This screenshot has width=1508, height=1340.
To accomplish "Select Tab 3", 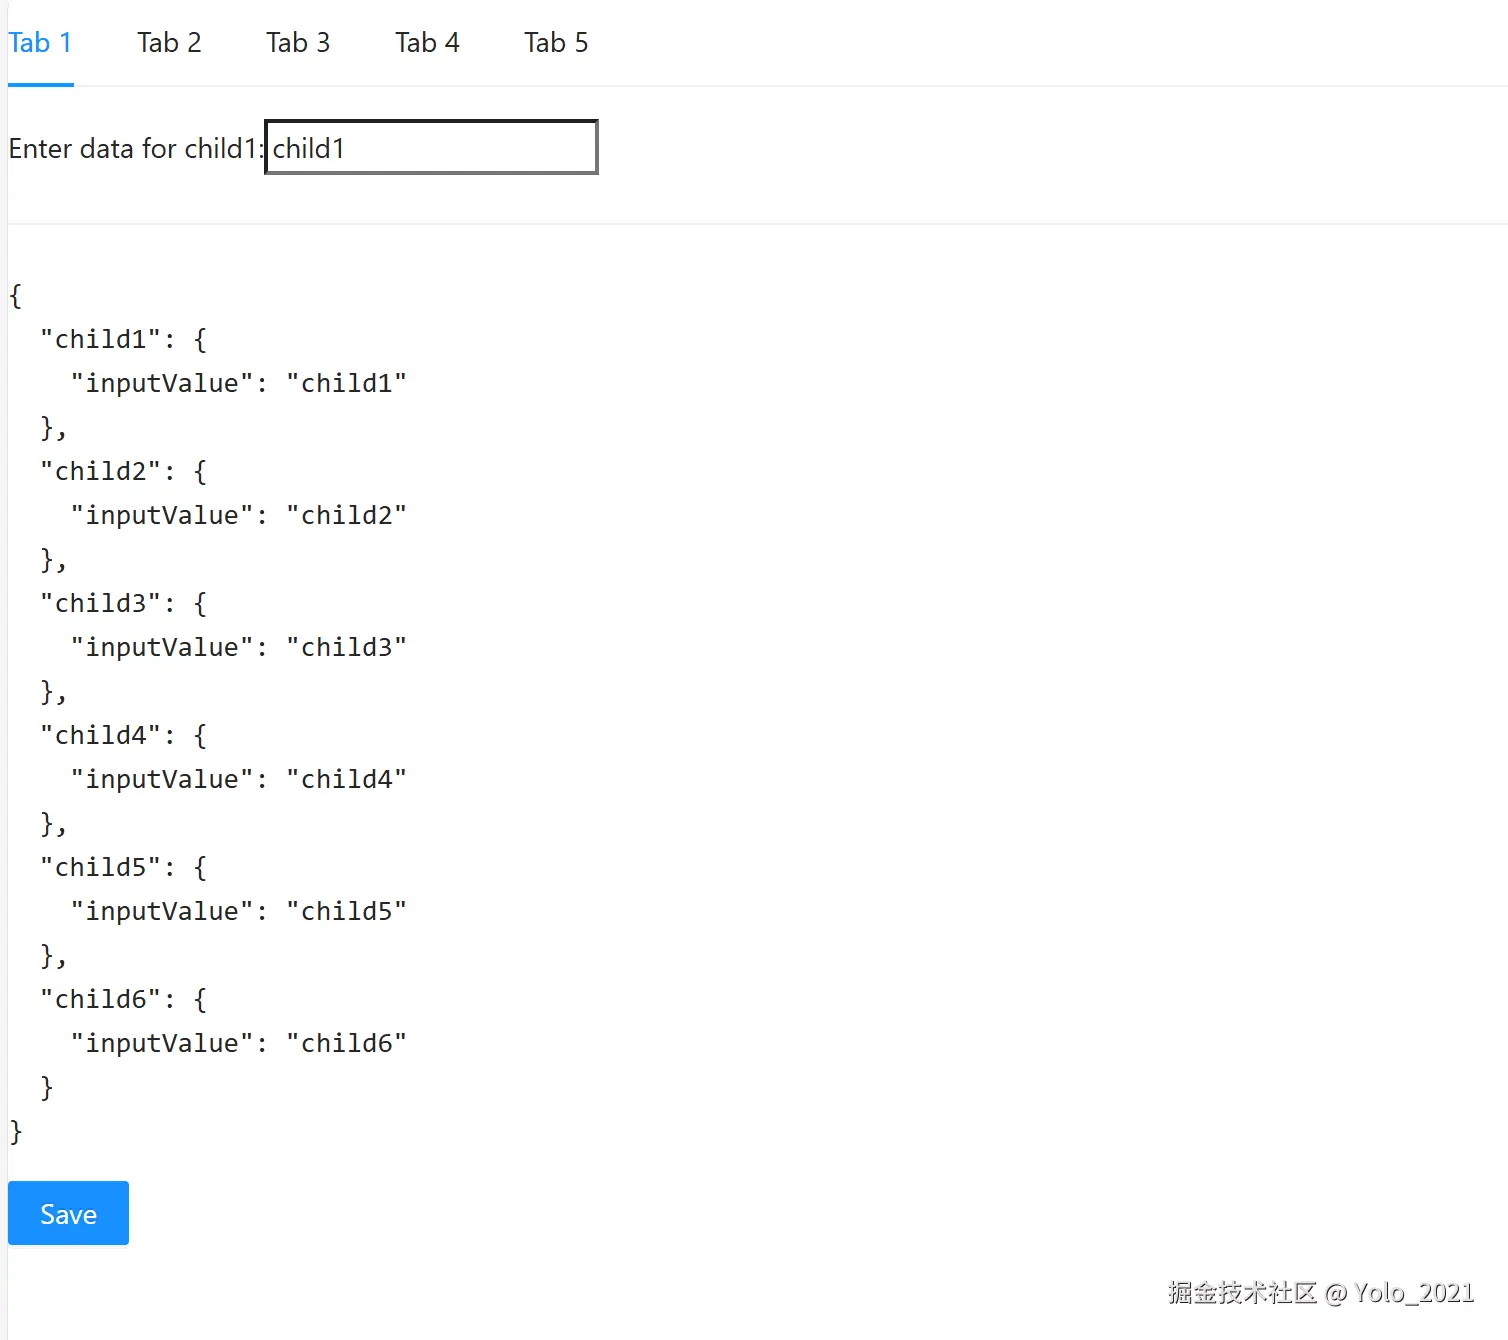I will (x=298, y=43).
